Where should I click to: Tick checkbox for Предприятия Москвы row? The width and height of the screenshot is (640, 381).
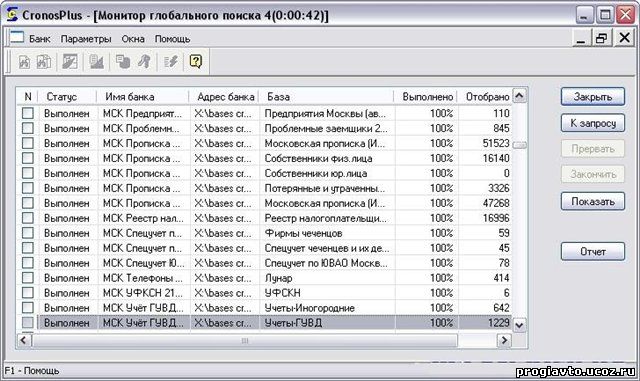(28, 113)
